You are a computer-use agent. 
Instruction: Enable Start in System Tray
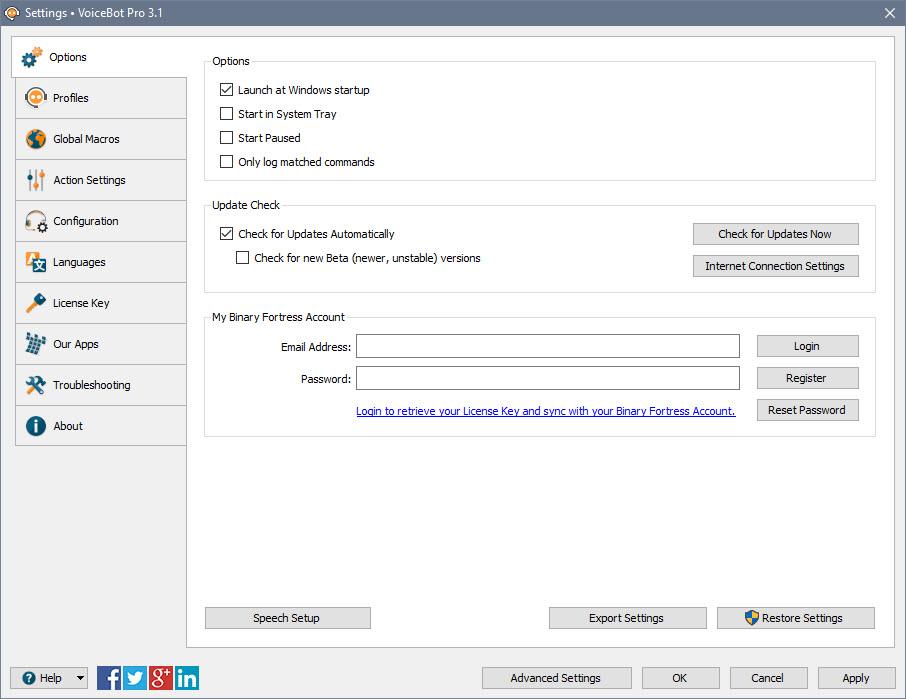pos(226,114)
